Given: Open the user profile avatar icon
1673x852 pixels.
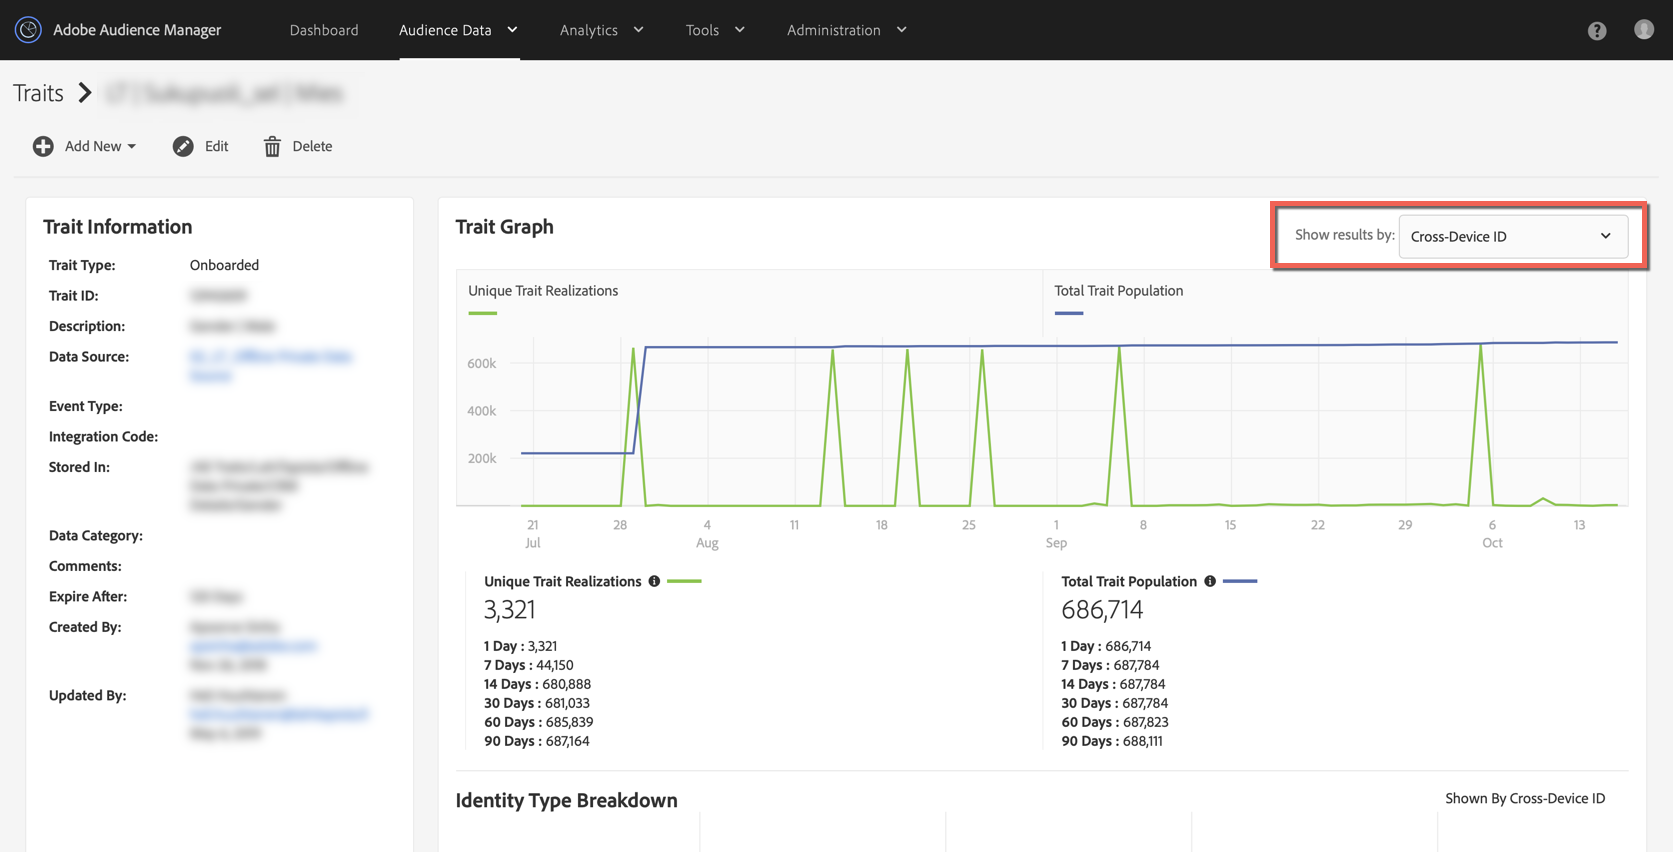Looking at the screenshot, I should coord(1643,30).
